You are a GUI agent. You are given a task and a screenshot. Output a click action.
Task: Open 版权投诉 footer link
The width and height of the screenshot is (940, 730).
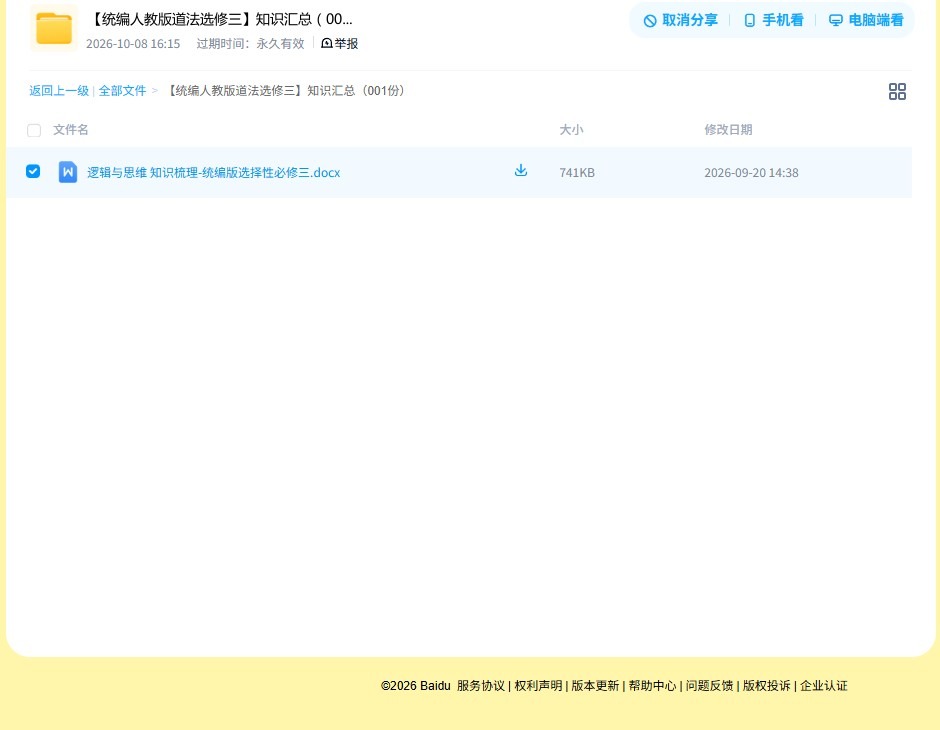click(x=766, y=686)
